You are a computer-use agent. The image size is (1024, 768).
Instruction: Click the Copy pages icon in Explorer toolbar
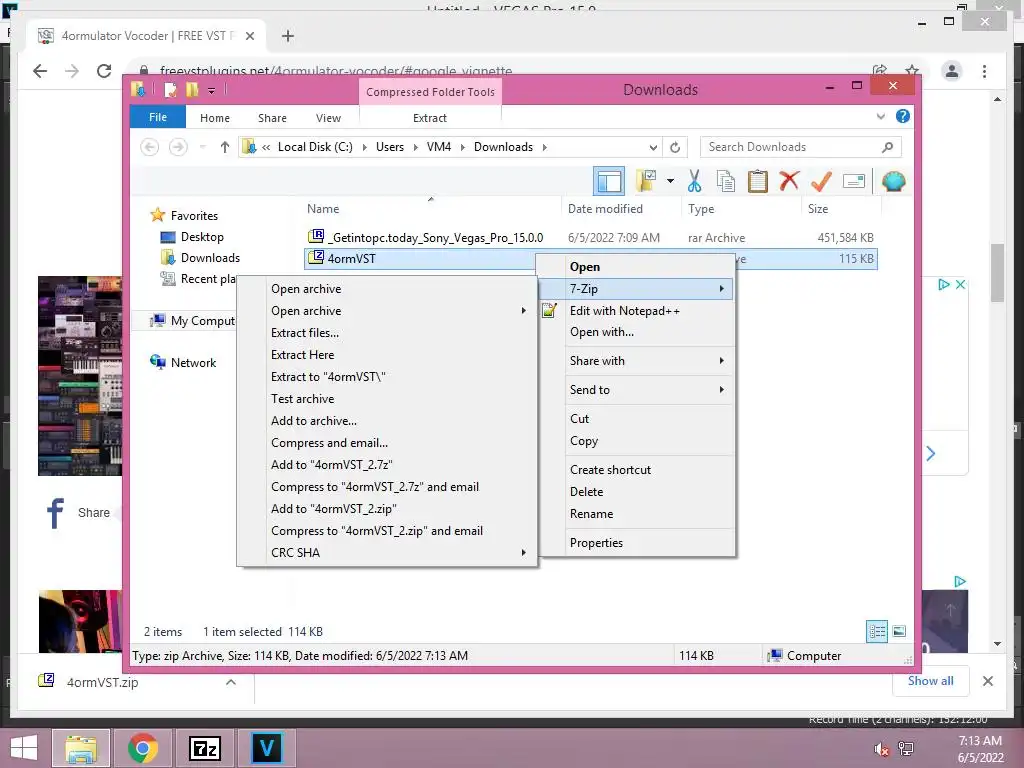coord(726,181)
